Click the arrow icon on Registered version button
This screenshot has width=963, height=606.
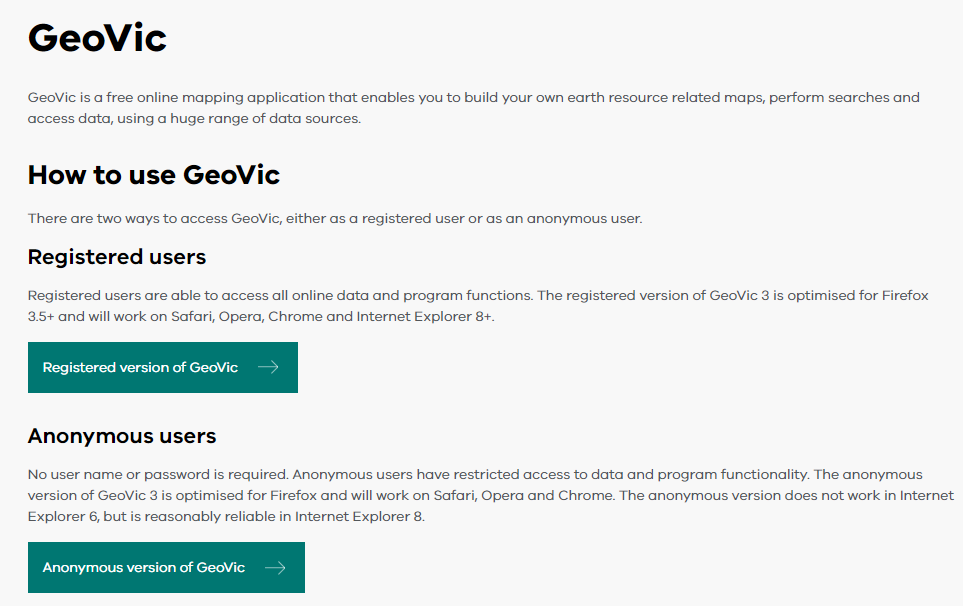[268, 367]
